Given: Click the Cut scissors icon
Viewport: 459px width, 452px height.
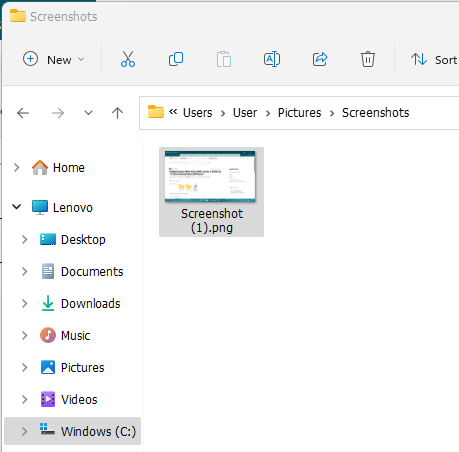Looking at the screenshot, I should pyautogui.click(x=128, y=59).
